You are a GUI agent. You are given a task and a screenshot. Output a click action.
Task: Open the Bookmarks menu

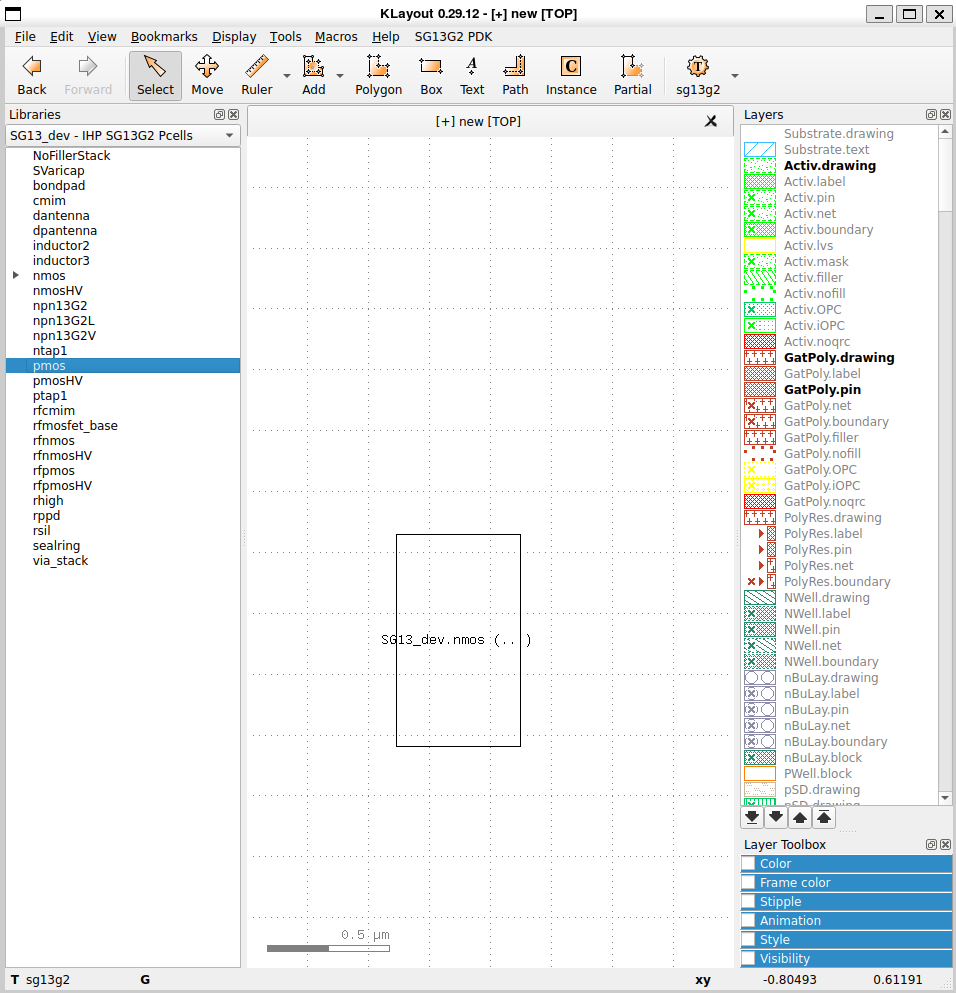pos(164,36)
